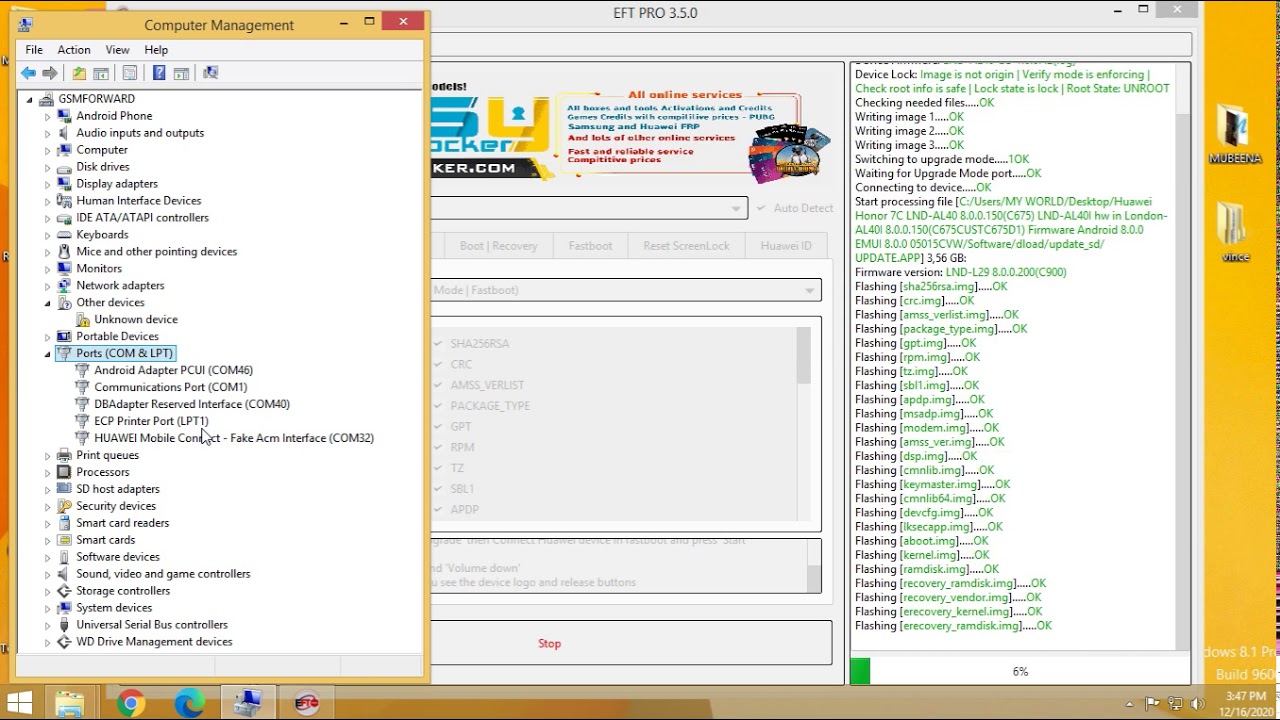1280x720 pixels.
Task: Open the Windows Start button
Action: [x=19, y=703]
